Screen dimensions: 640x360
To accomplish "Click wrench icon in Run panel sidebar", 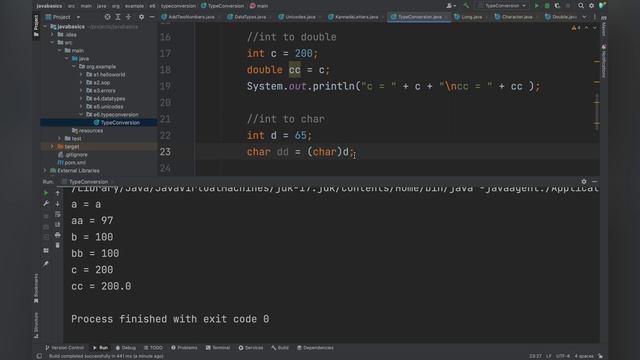I will pos(46,204).
